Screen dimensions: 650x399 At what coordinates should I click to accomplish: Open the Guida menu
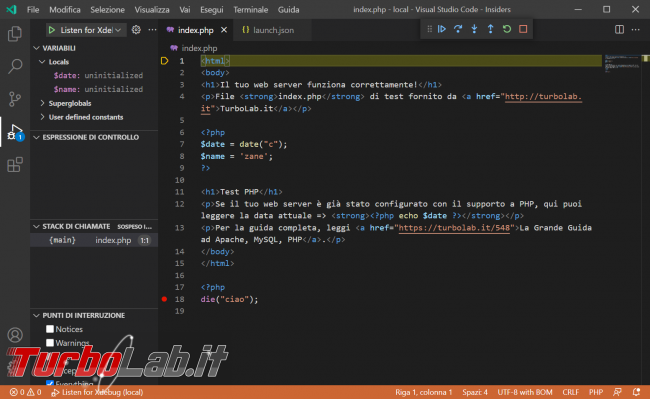pos(288,9)
